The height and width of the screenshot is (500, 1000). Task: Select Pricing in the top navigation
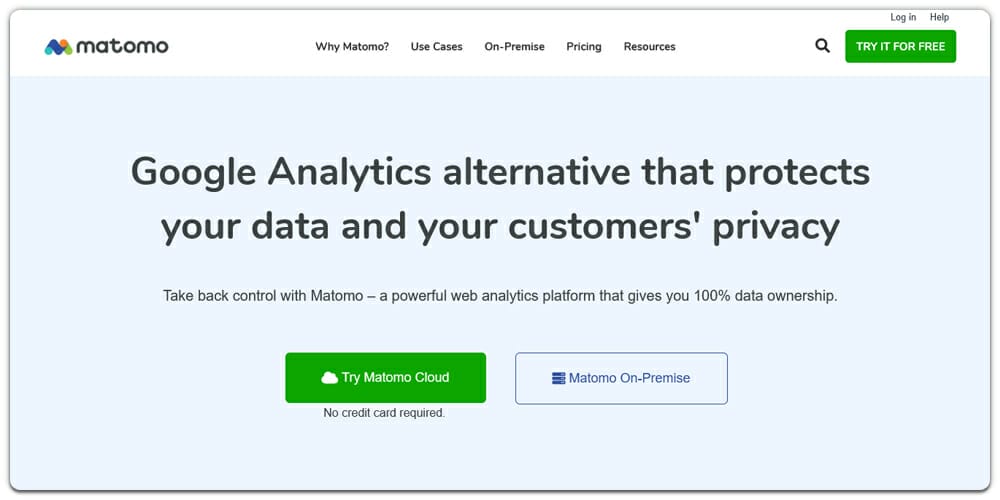584,47
